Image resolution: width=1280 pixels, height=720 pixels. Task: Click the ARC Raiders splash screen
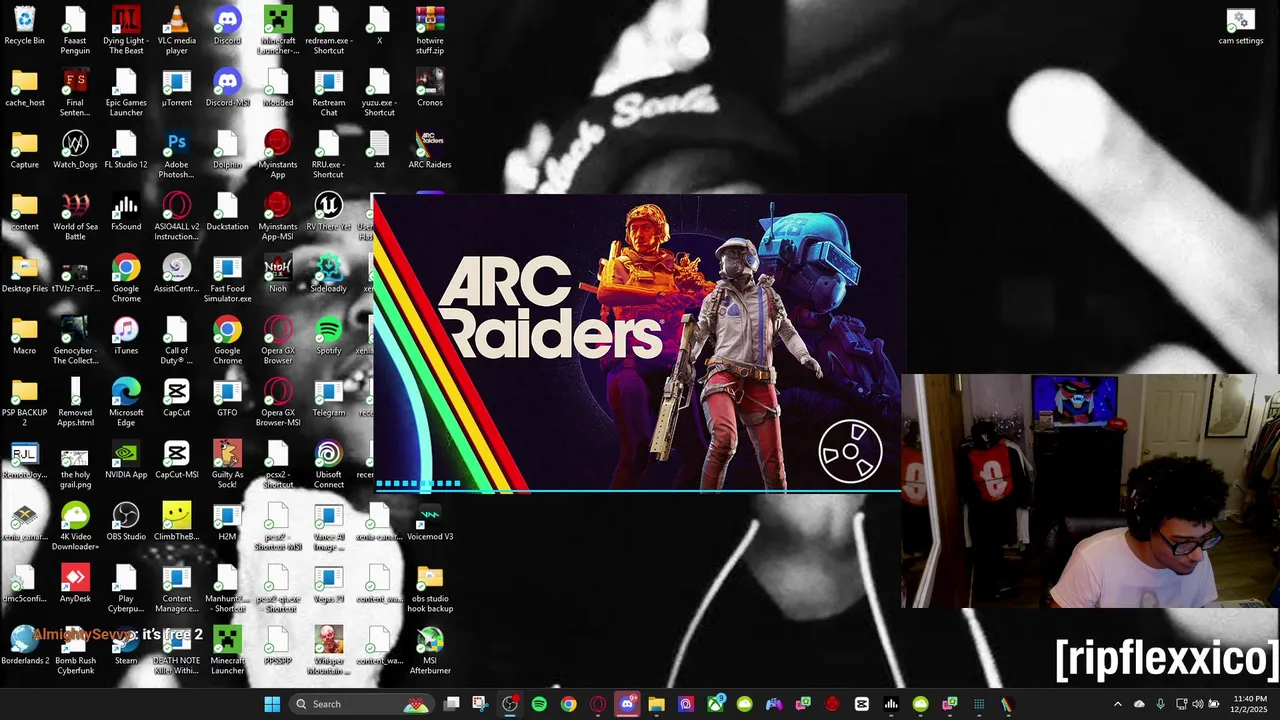tap(640, 344)
